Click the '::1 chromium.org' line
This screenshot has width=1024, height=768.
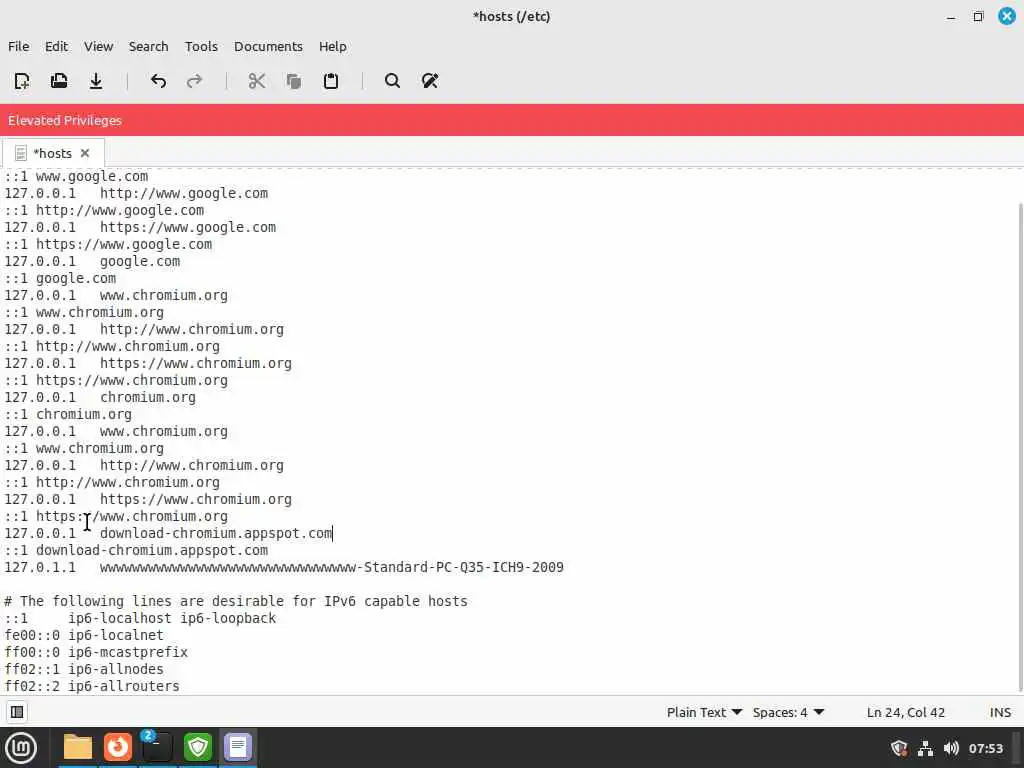coord(68,414)
